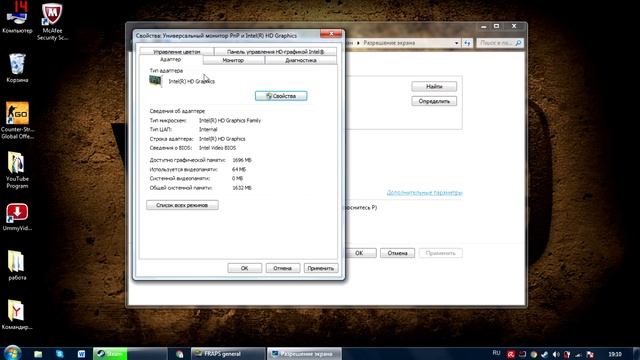The height and width of the screenshot is (360, 640).
Task: Click Разрешение экрана breadcrumb in address bar
Action: pos(389,43)
